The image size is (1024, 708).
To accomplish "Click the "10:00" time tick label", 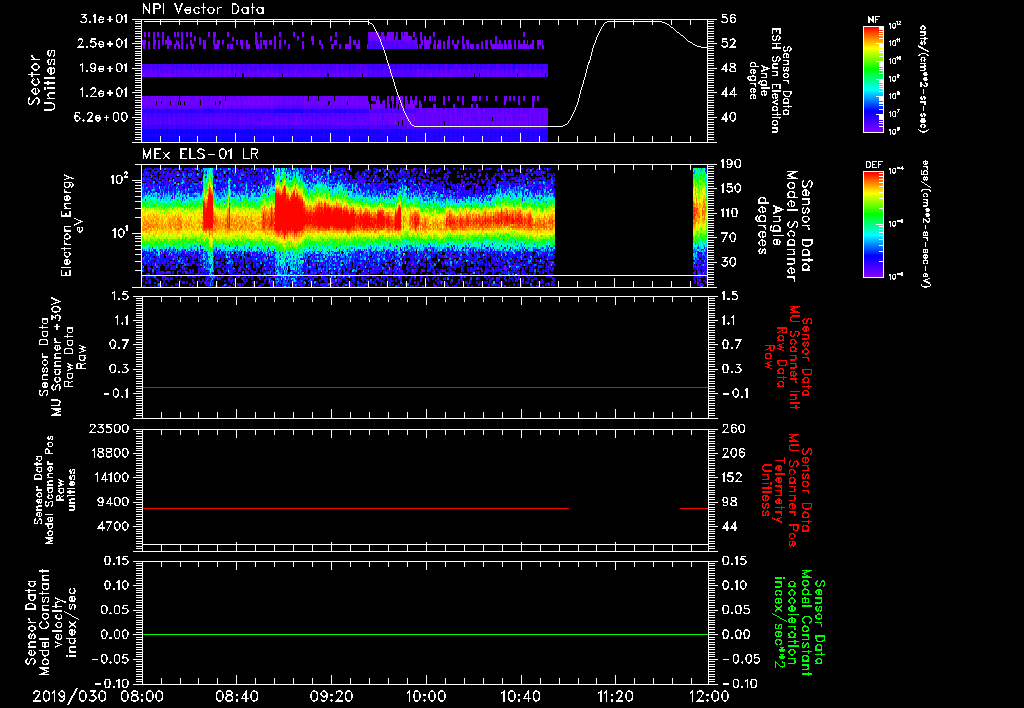I will [426, 696].
